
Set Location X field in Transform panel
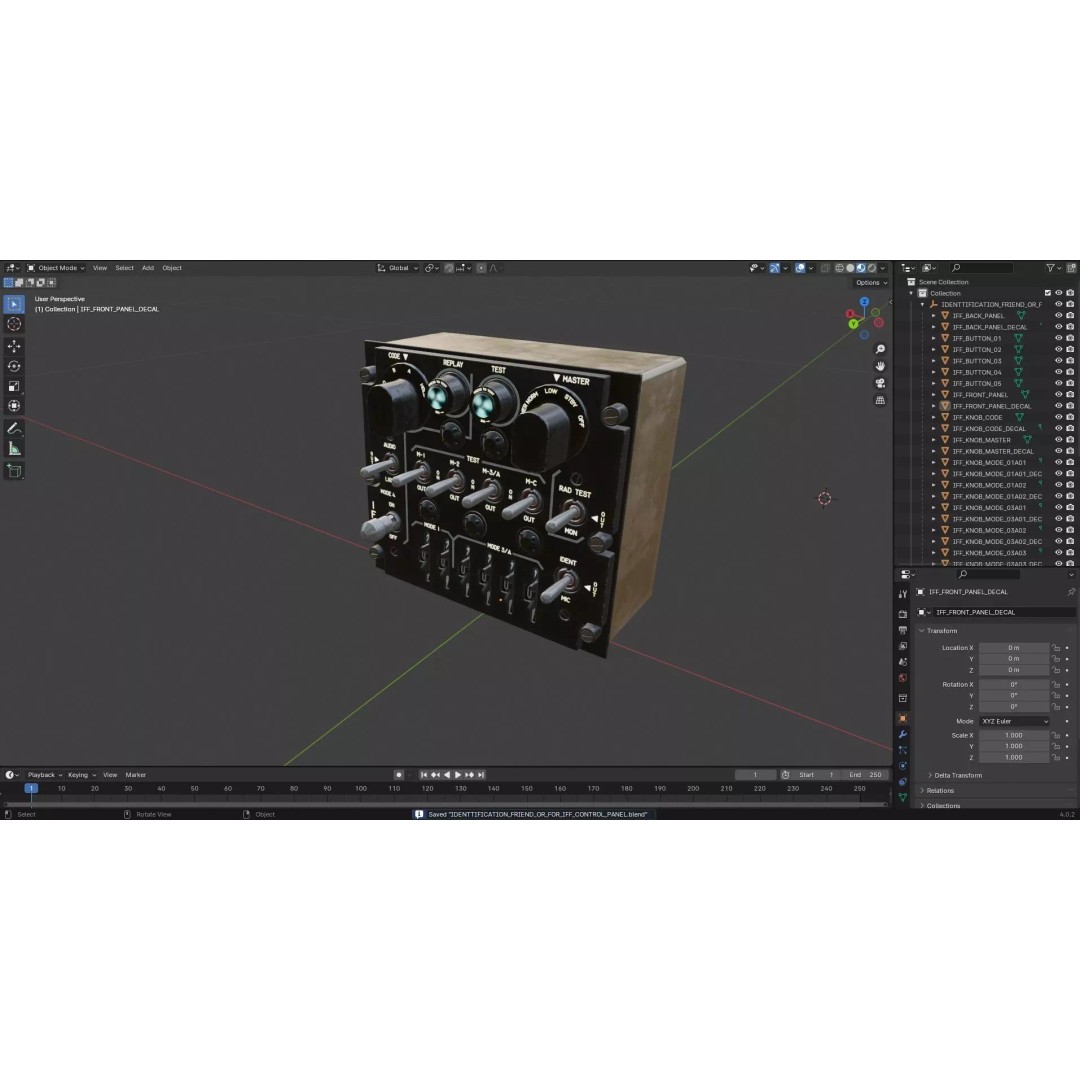point(1013,648)
